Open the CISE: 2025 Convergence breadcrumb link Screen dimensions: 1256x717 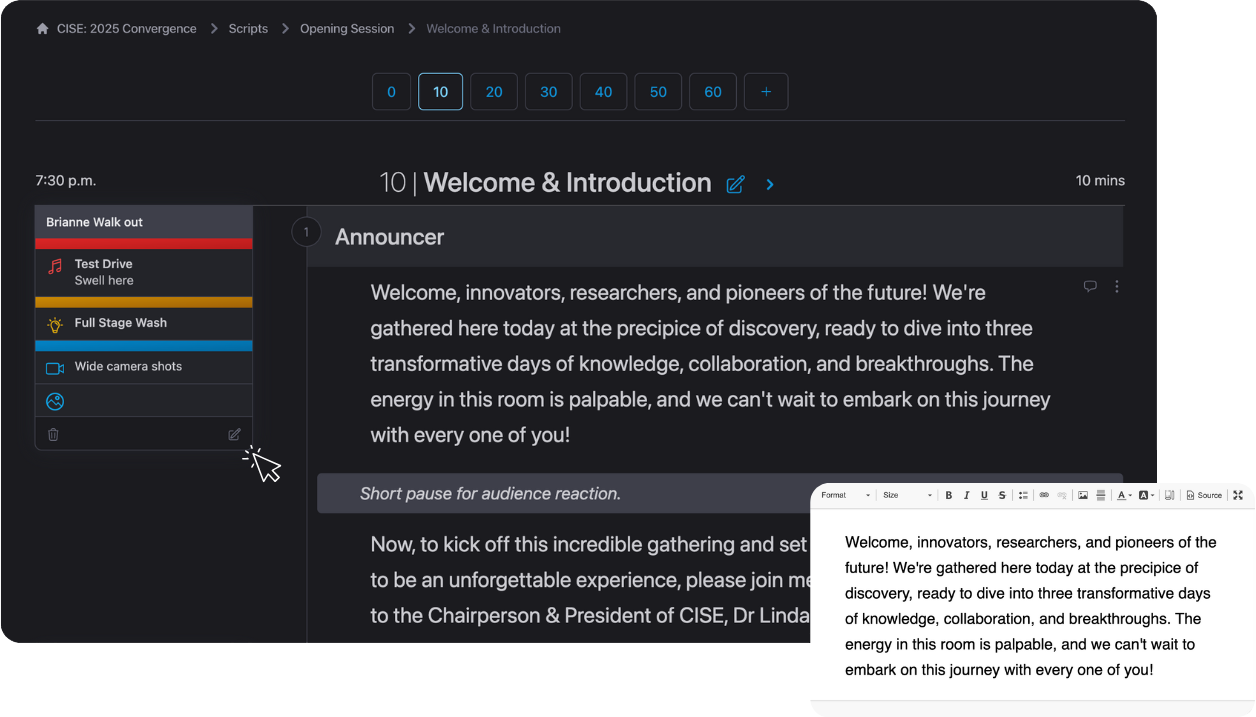pyautogui.click(x=127, y=29)
